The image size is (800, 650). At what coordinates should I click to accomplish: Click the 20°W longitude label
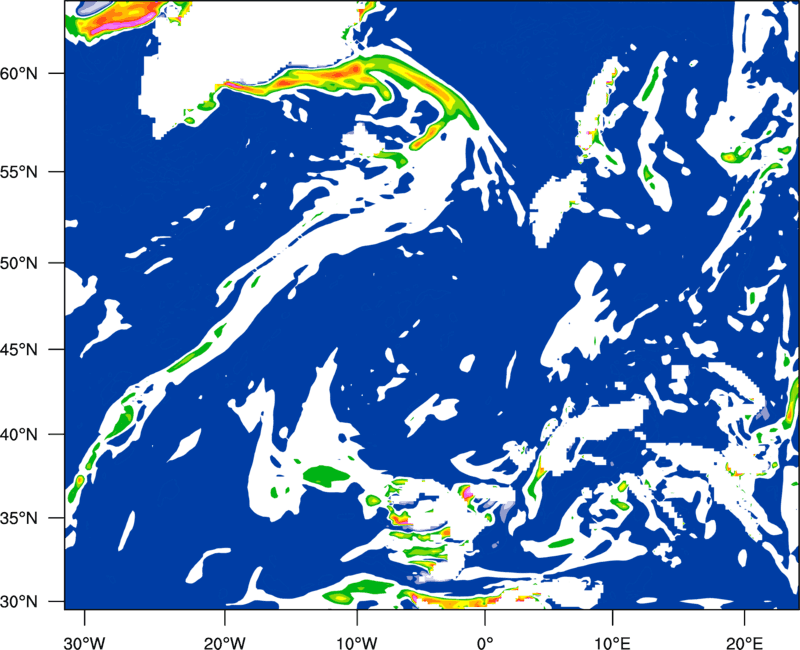224,643
